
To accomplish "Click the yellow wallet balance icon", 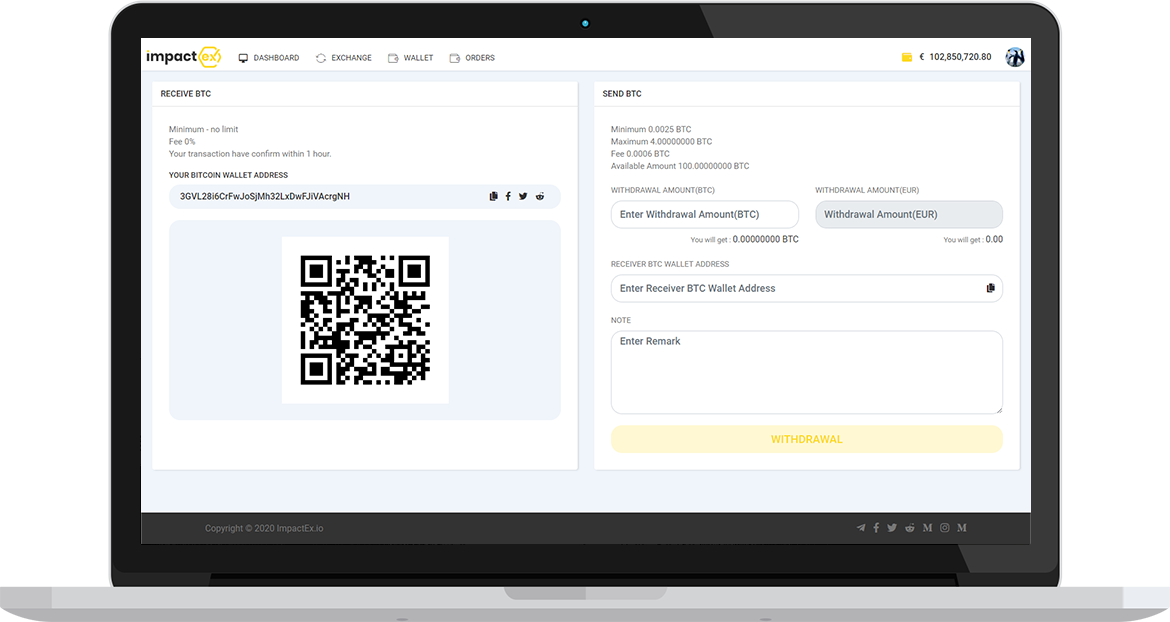I will coord(907,58).
